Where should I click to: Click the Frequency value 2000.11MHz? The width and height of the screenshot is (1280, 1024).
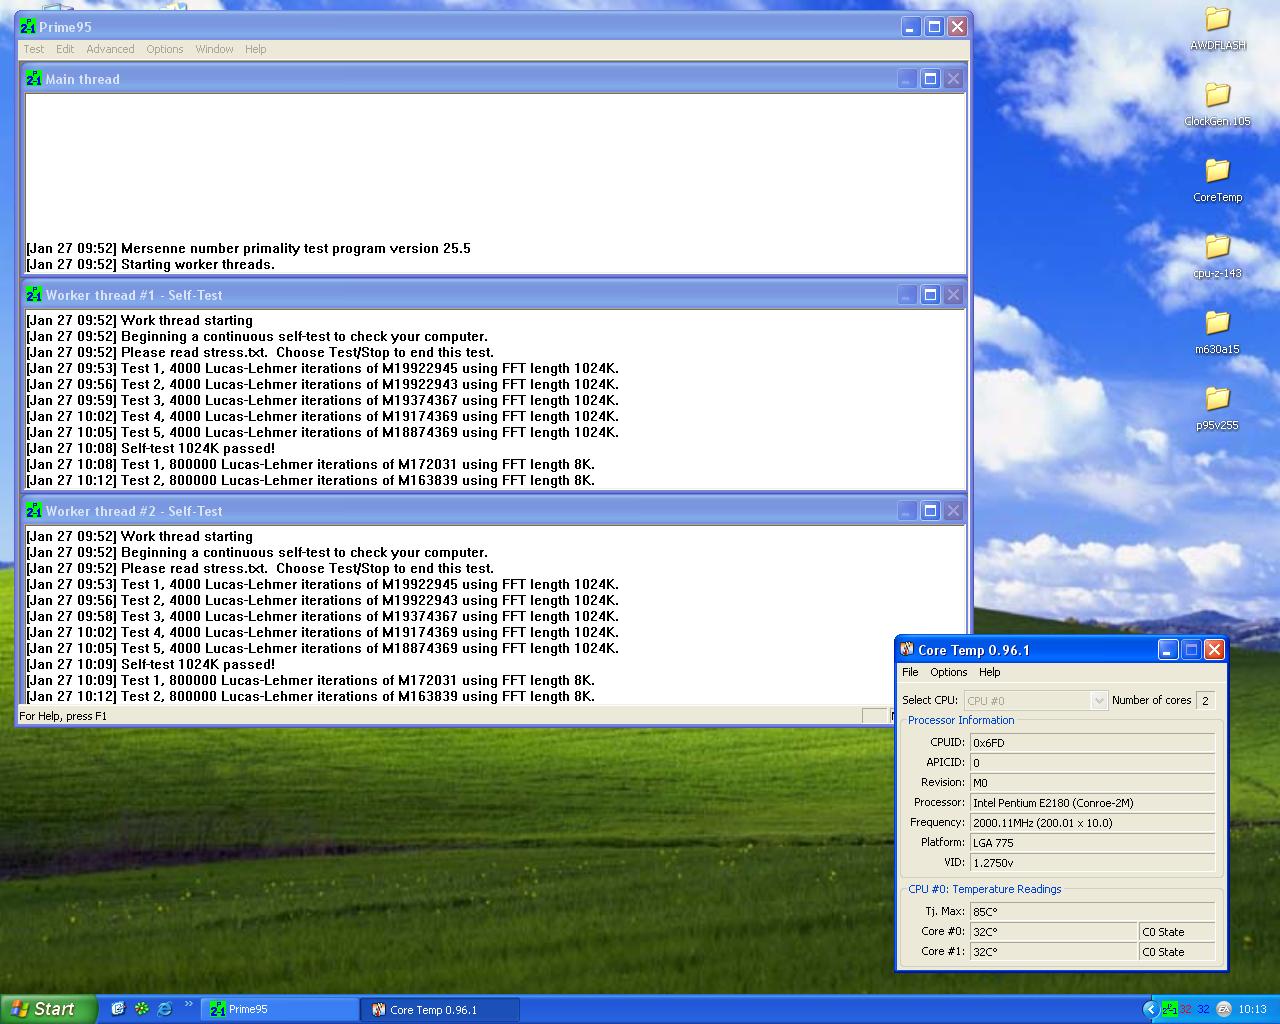click(1092, 823)
